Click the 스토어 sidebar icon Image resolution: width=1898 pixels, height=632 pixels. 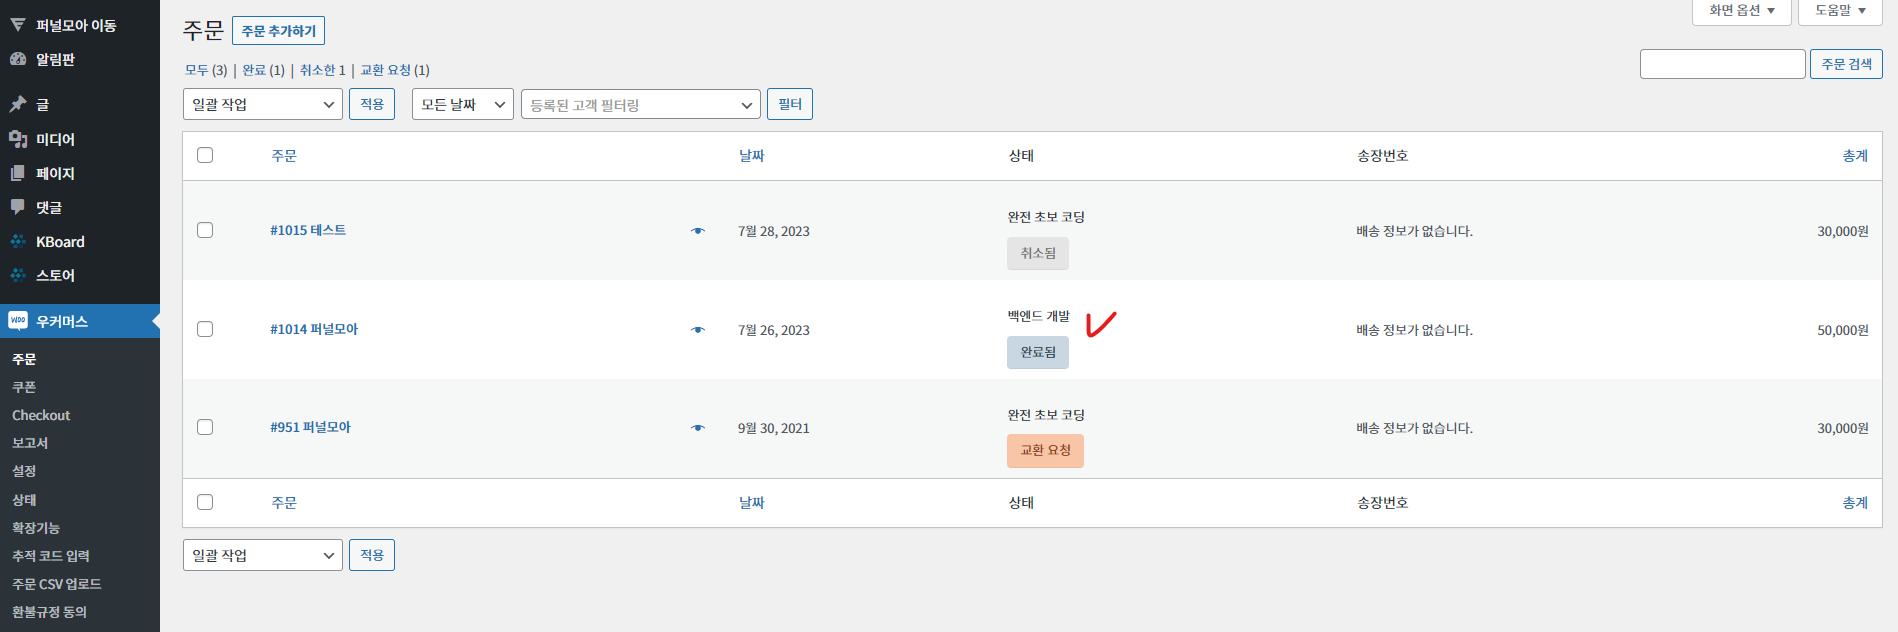(x=18, y=275)
